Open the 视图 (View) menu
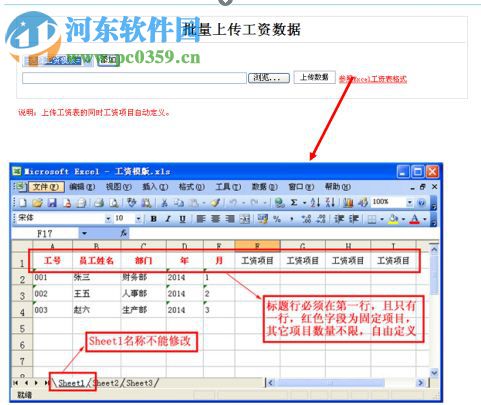The width and height of the screenshot is (481, 405). tap(118, 187)
